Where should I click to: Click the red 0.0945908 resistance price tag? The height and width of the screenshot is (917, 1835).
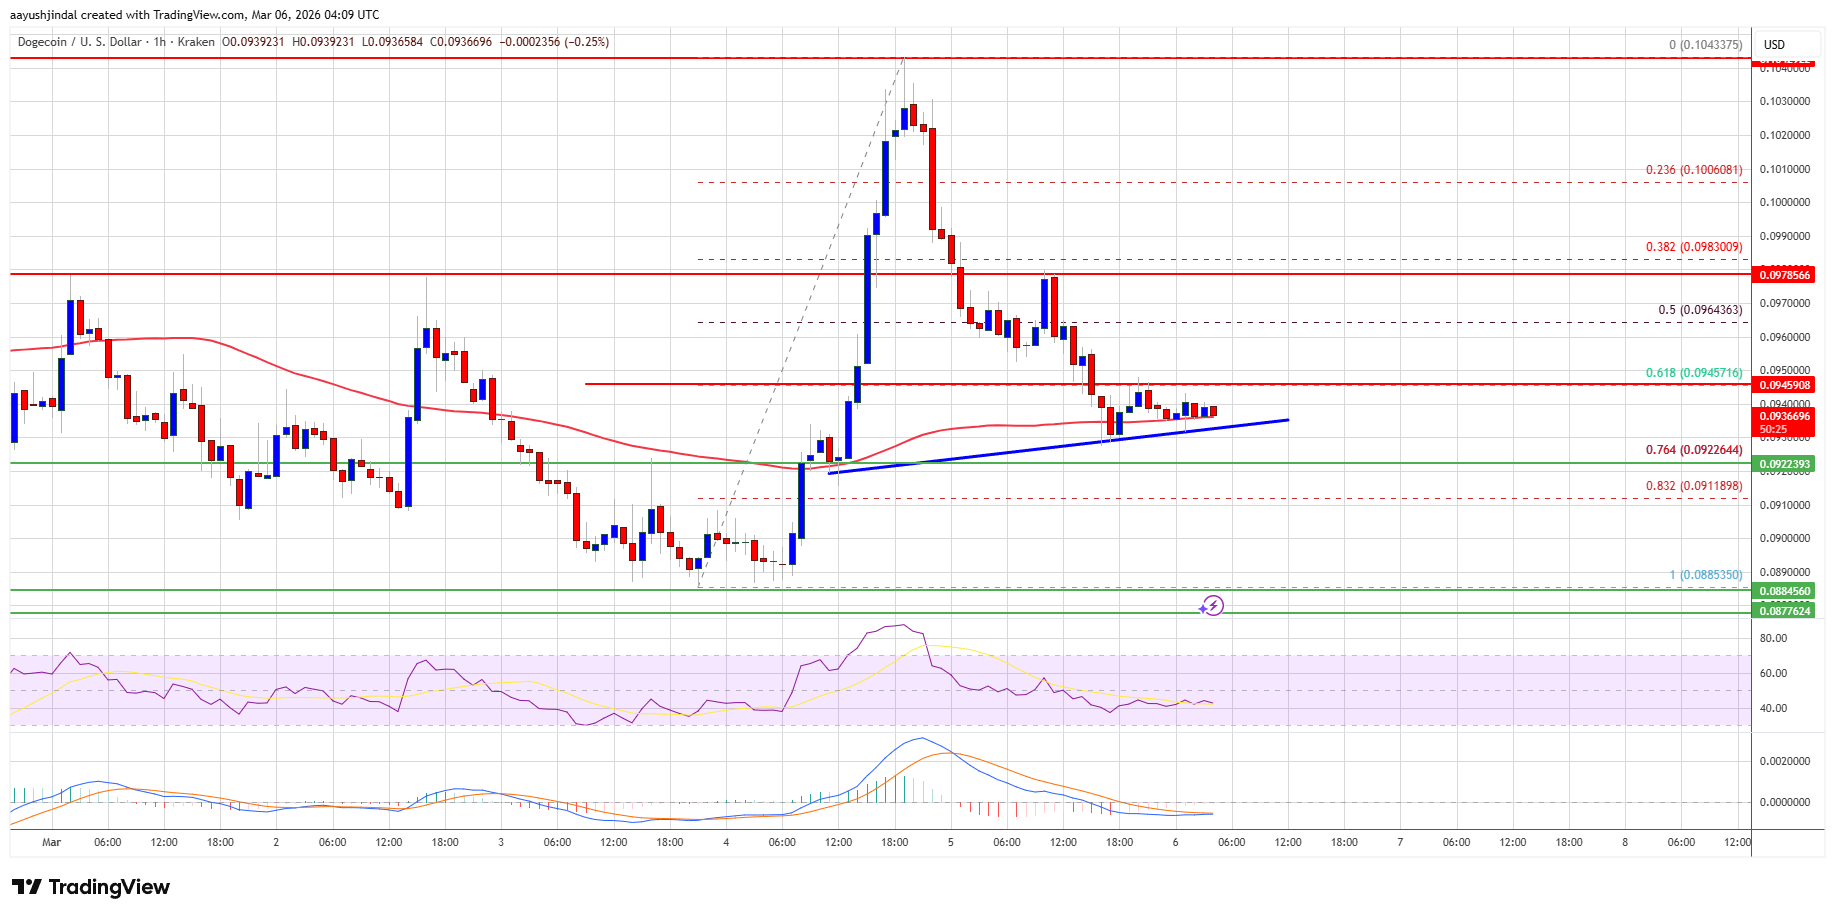(1784, 385)
